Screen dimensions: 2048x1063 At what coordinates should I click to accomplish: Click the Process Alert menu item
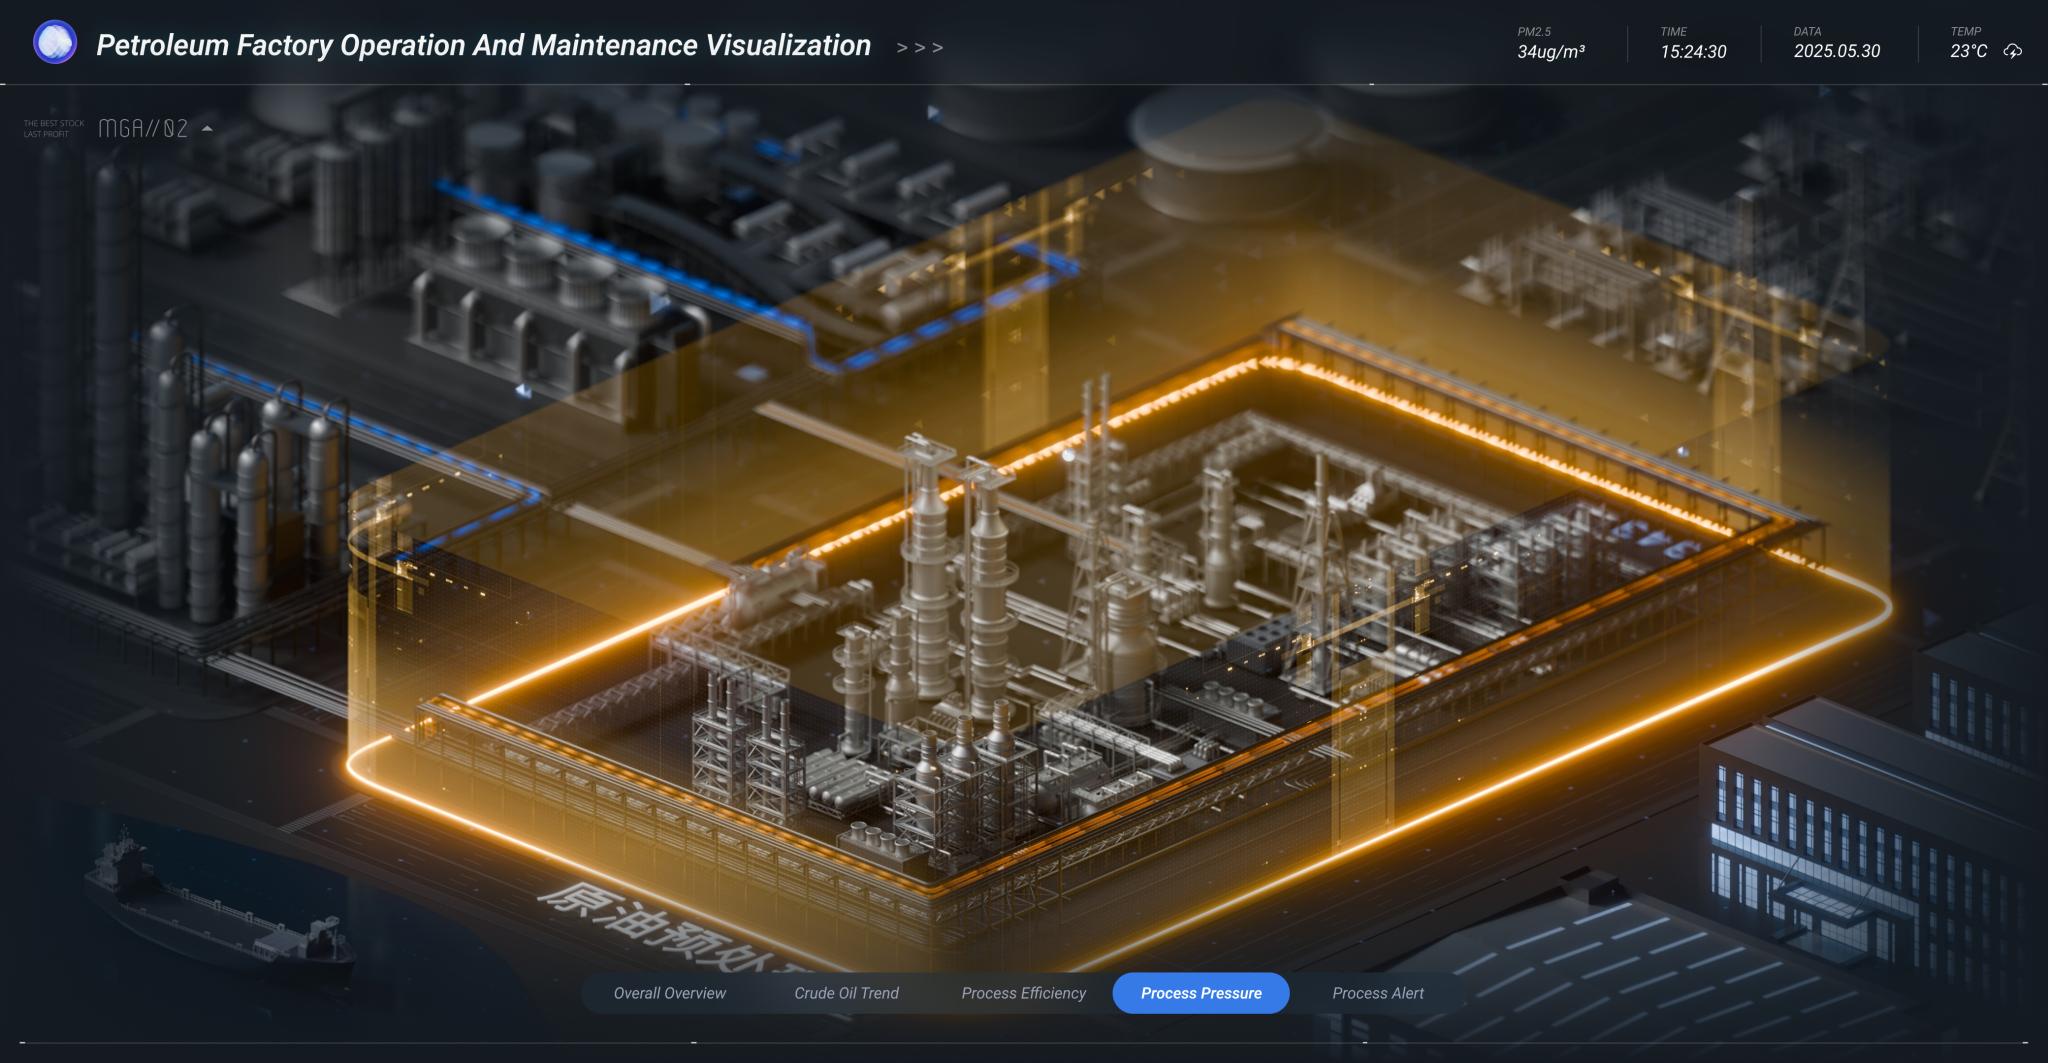(1377, 993)
